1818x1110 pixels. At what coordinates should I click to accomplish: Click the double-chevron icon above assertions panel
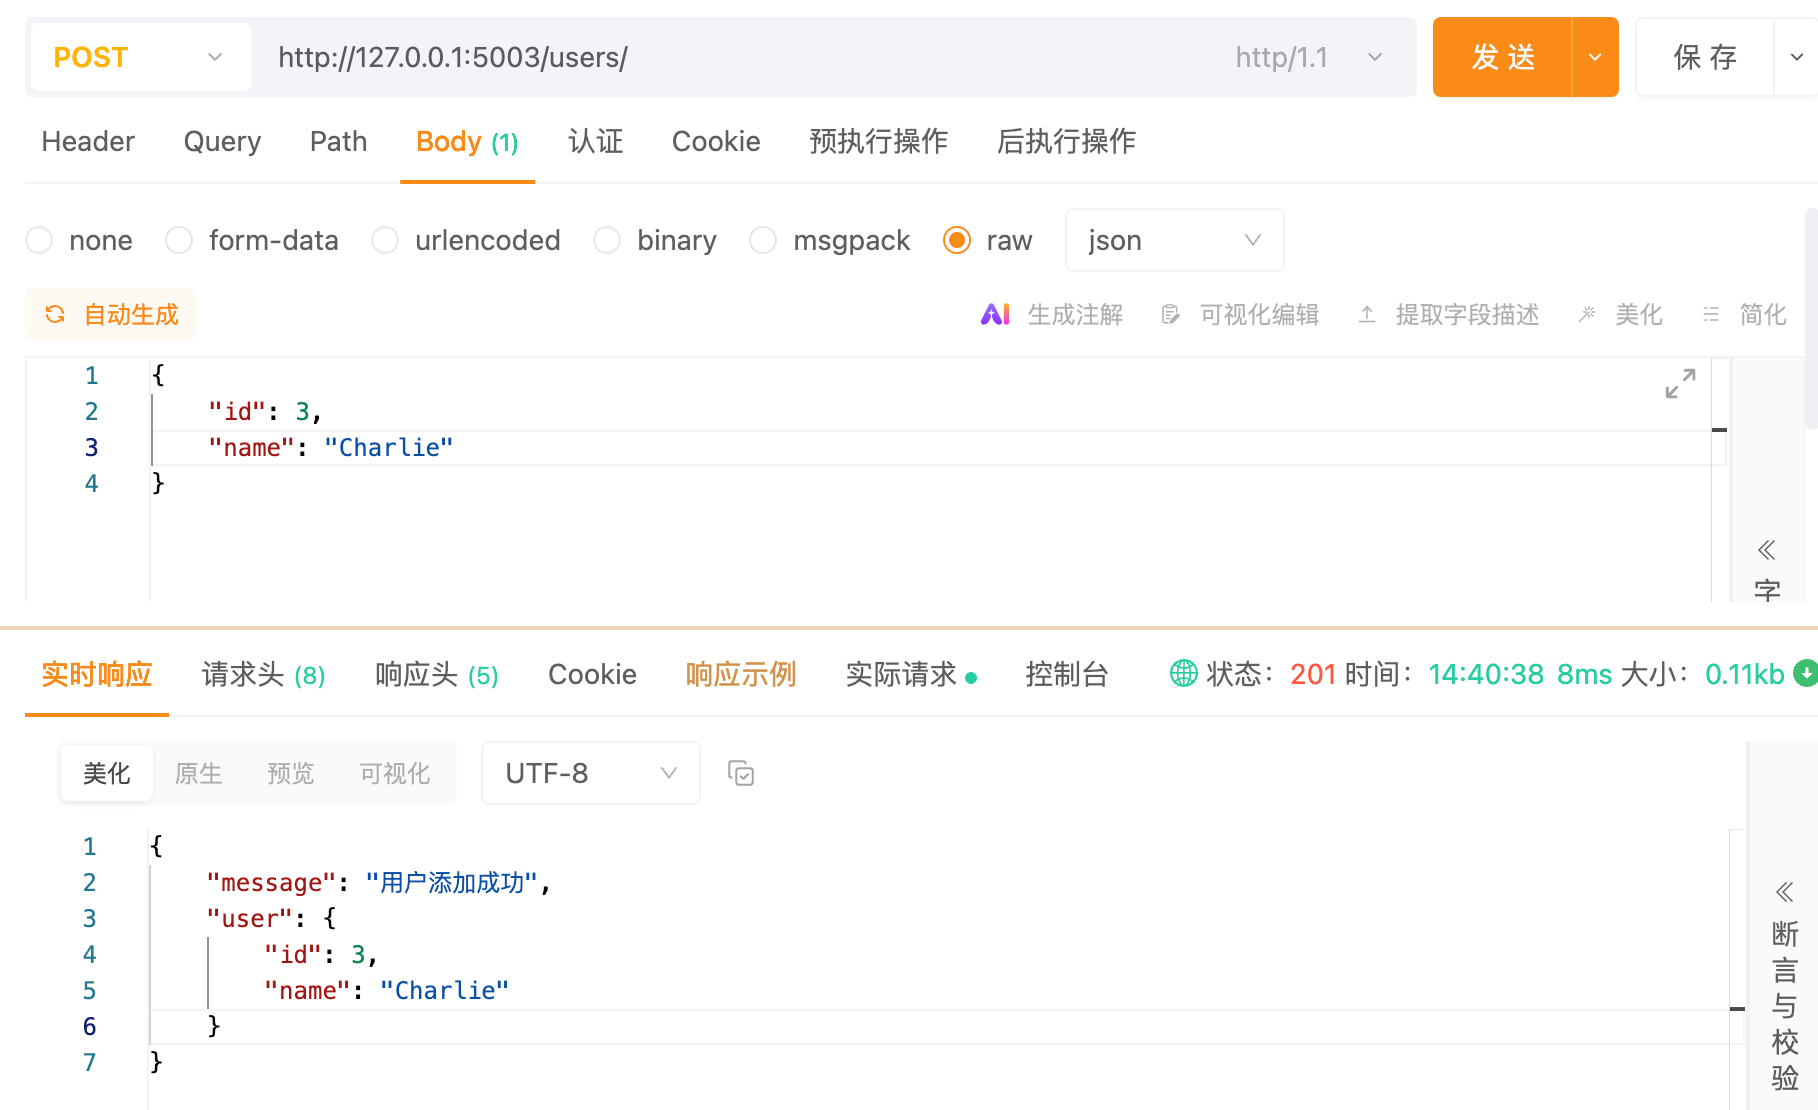point(1785,892)
